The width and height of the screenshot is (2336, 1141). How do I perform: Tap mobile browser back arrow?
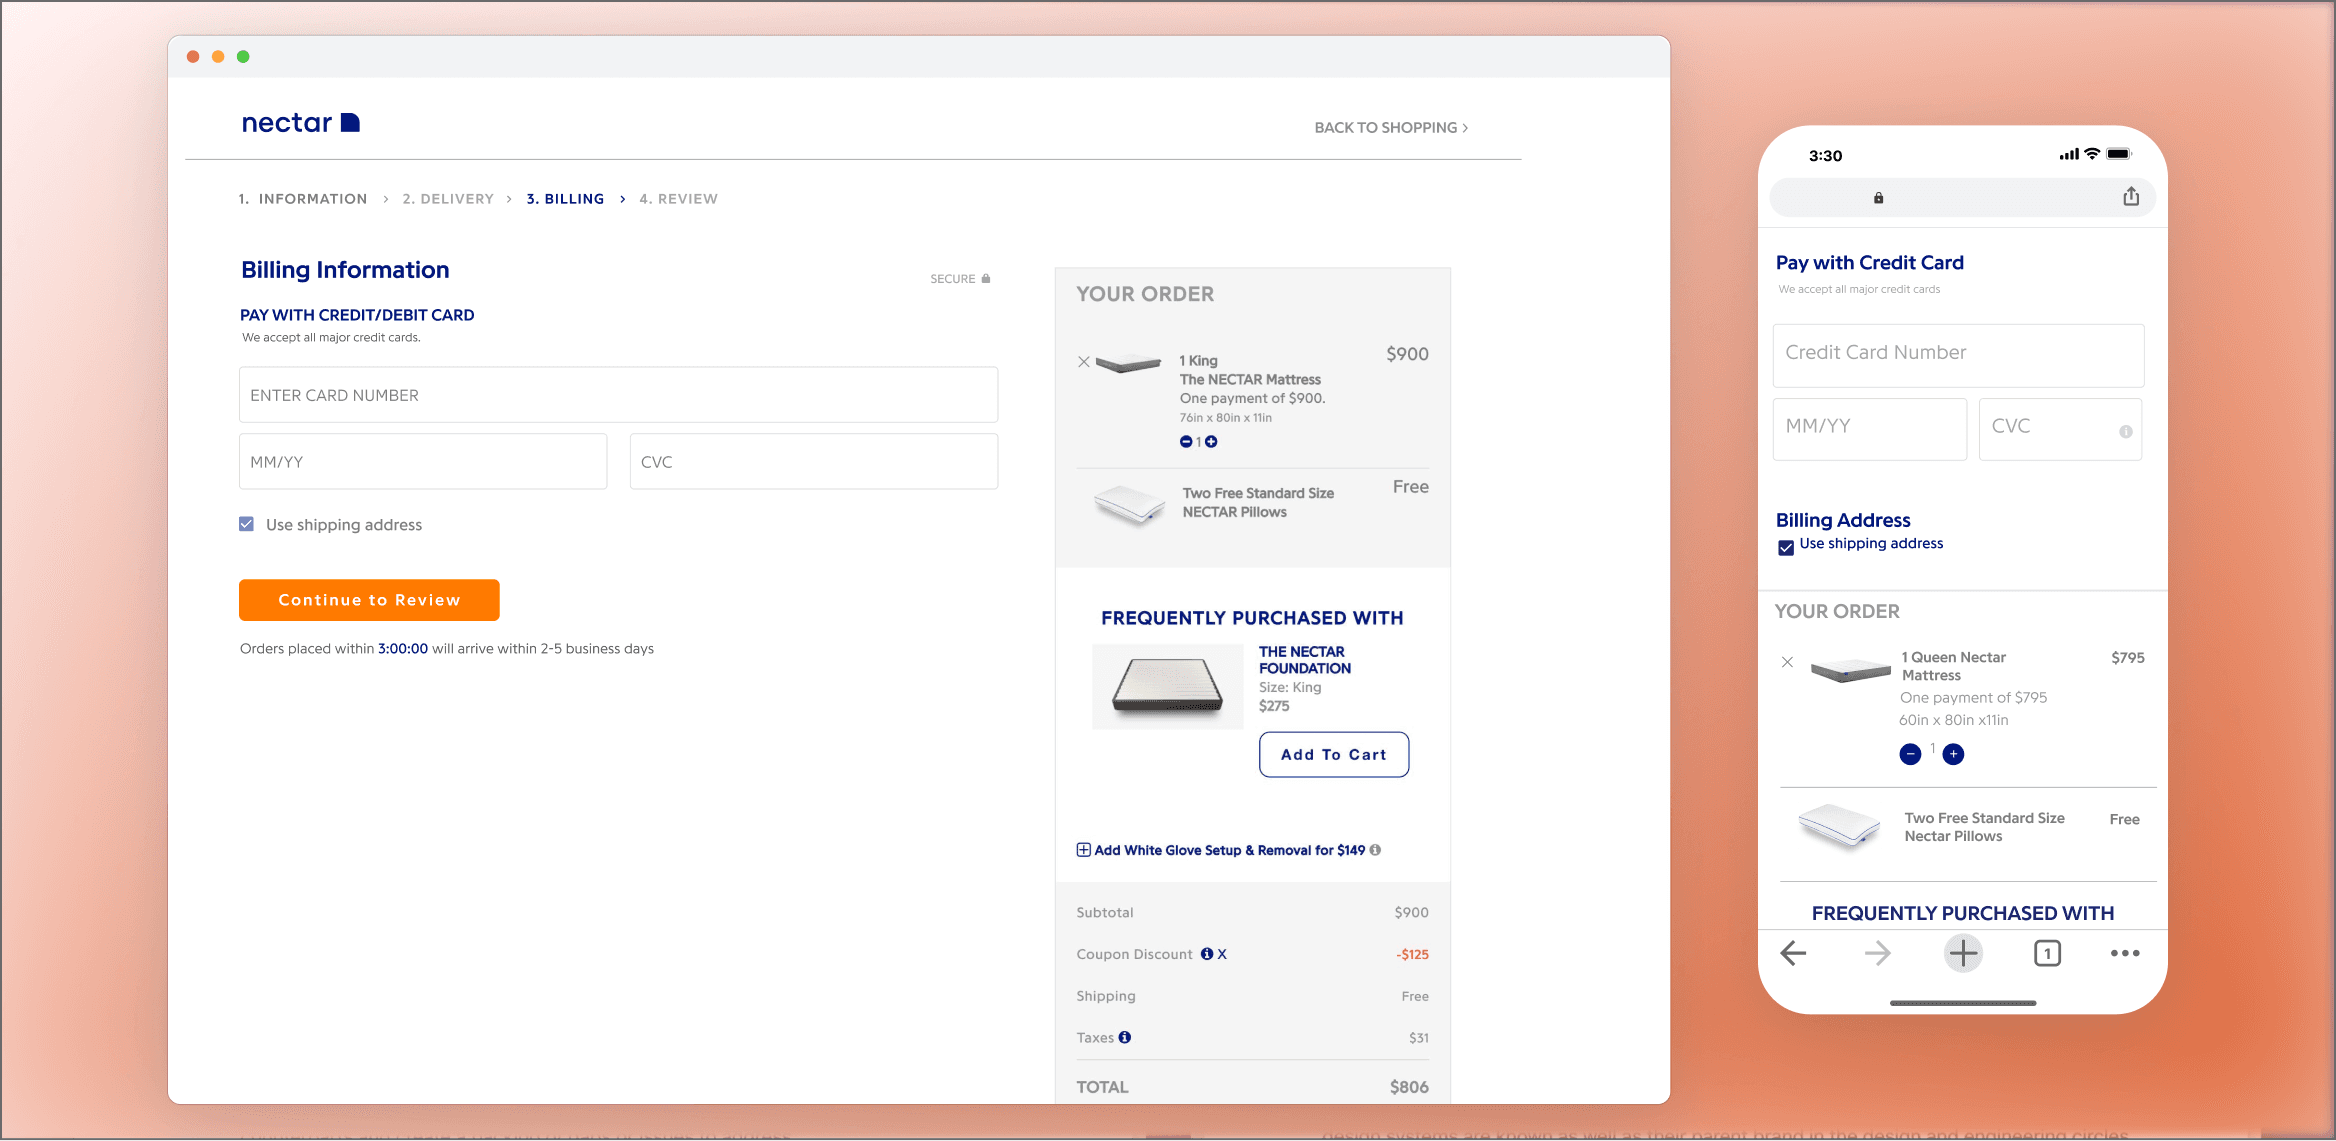click(1793, 953)
